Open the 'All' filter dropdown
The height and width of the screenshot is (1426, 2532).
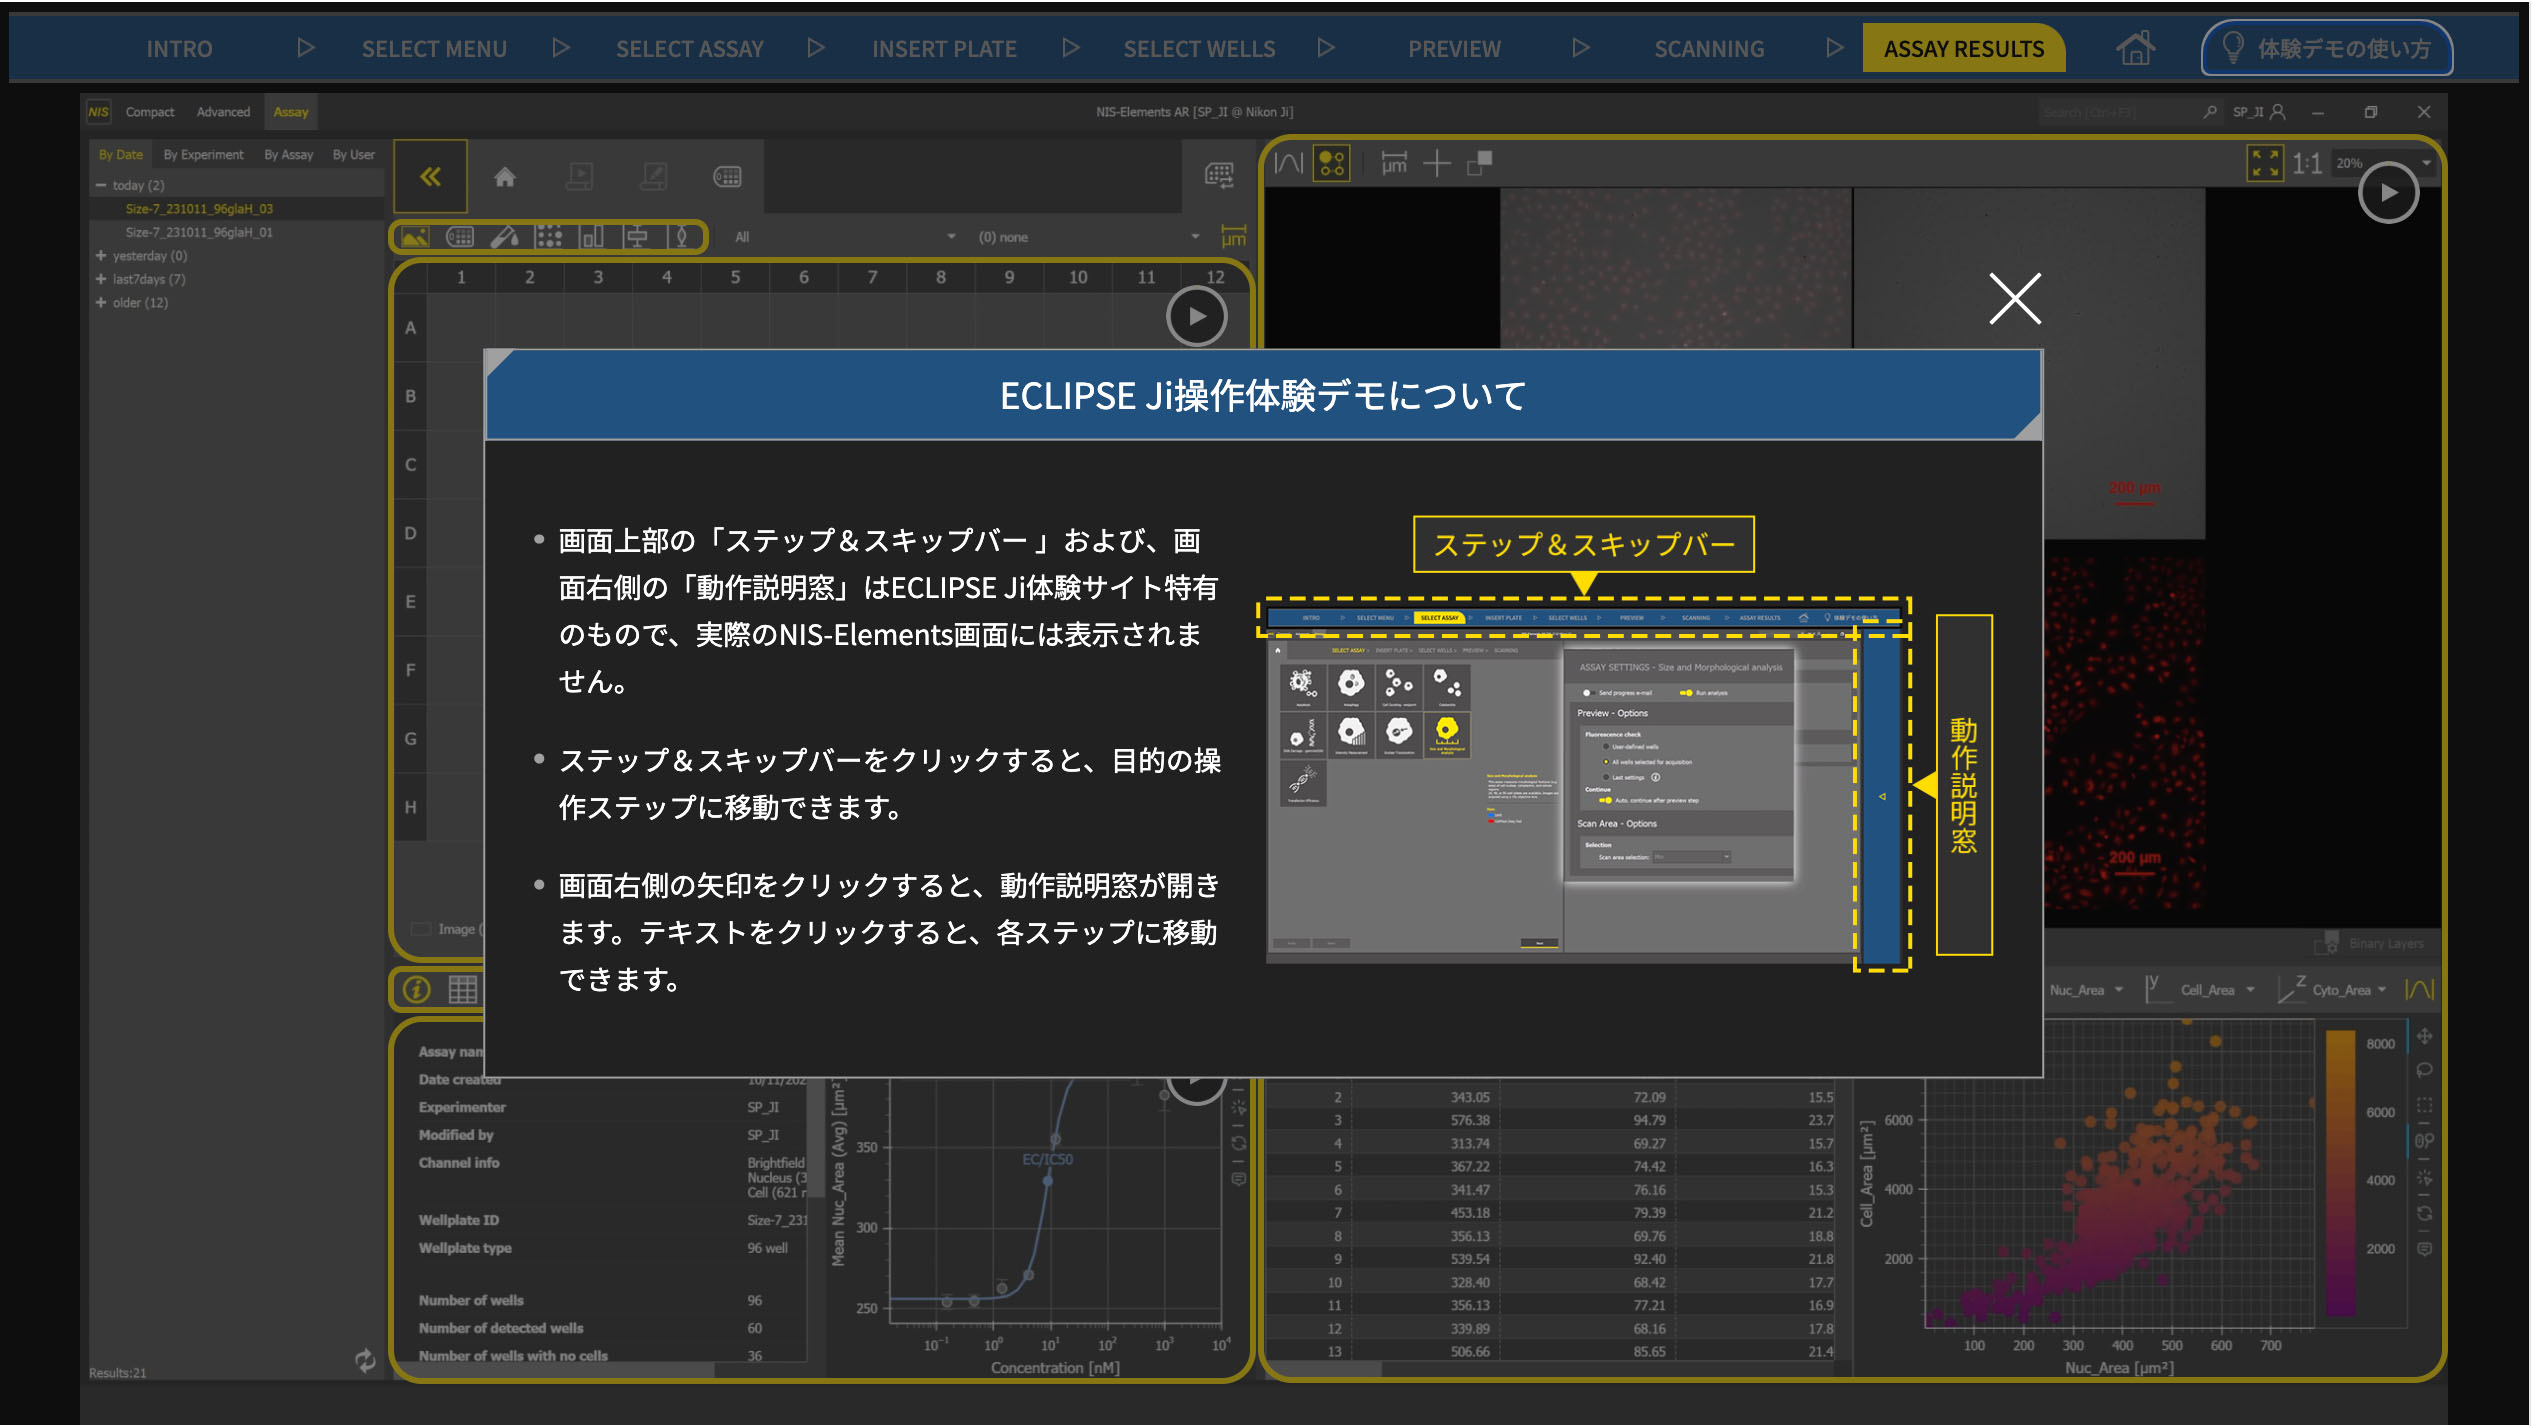845,237
